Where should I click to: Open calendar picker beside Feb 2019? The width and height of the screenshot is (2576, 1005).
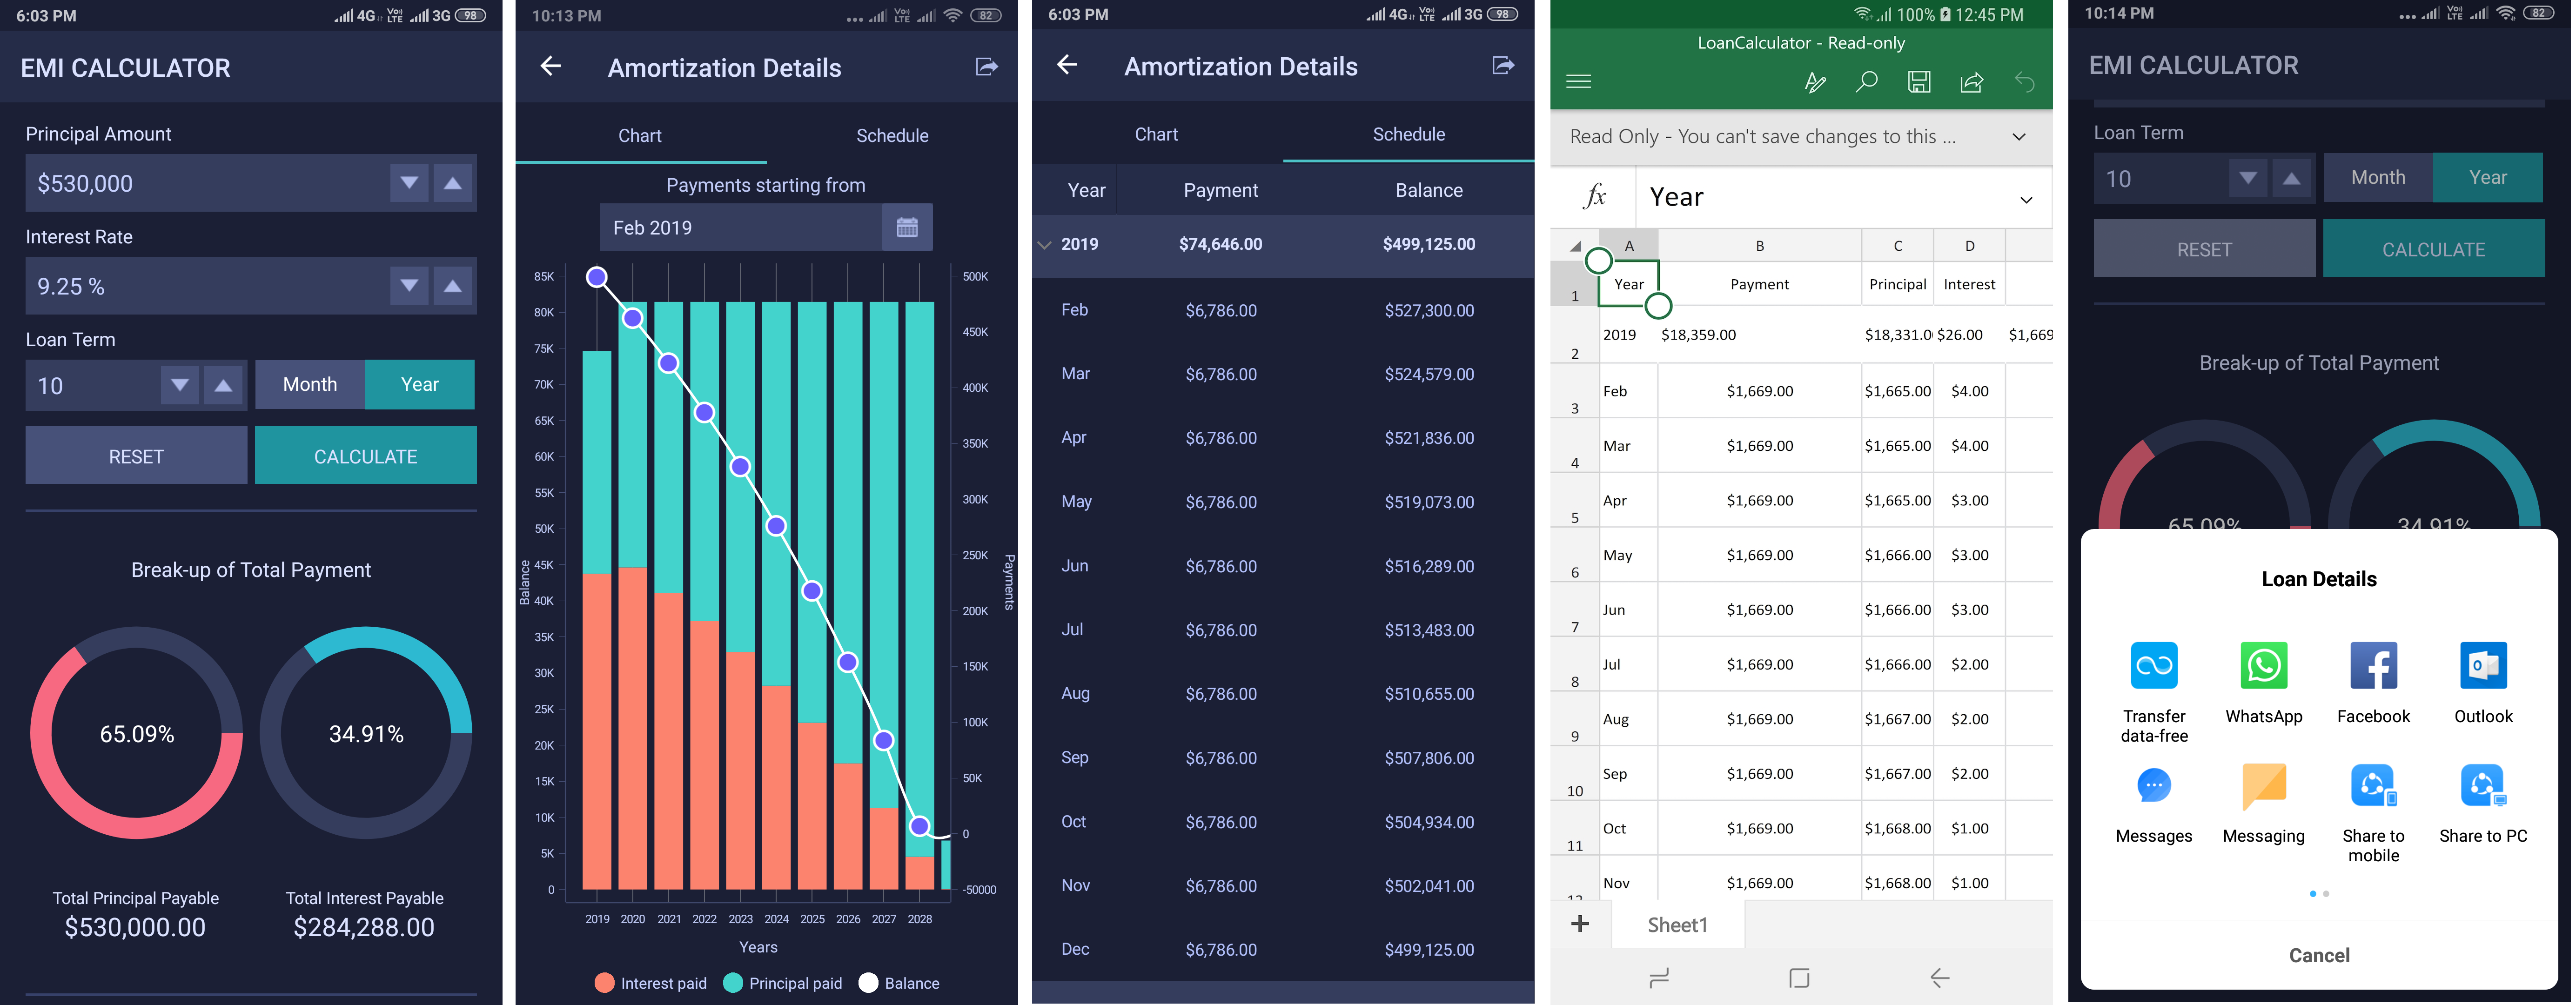coord(907,228)
